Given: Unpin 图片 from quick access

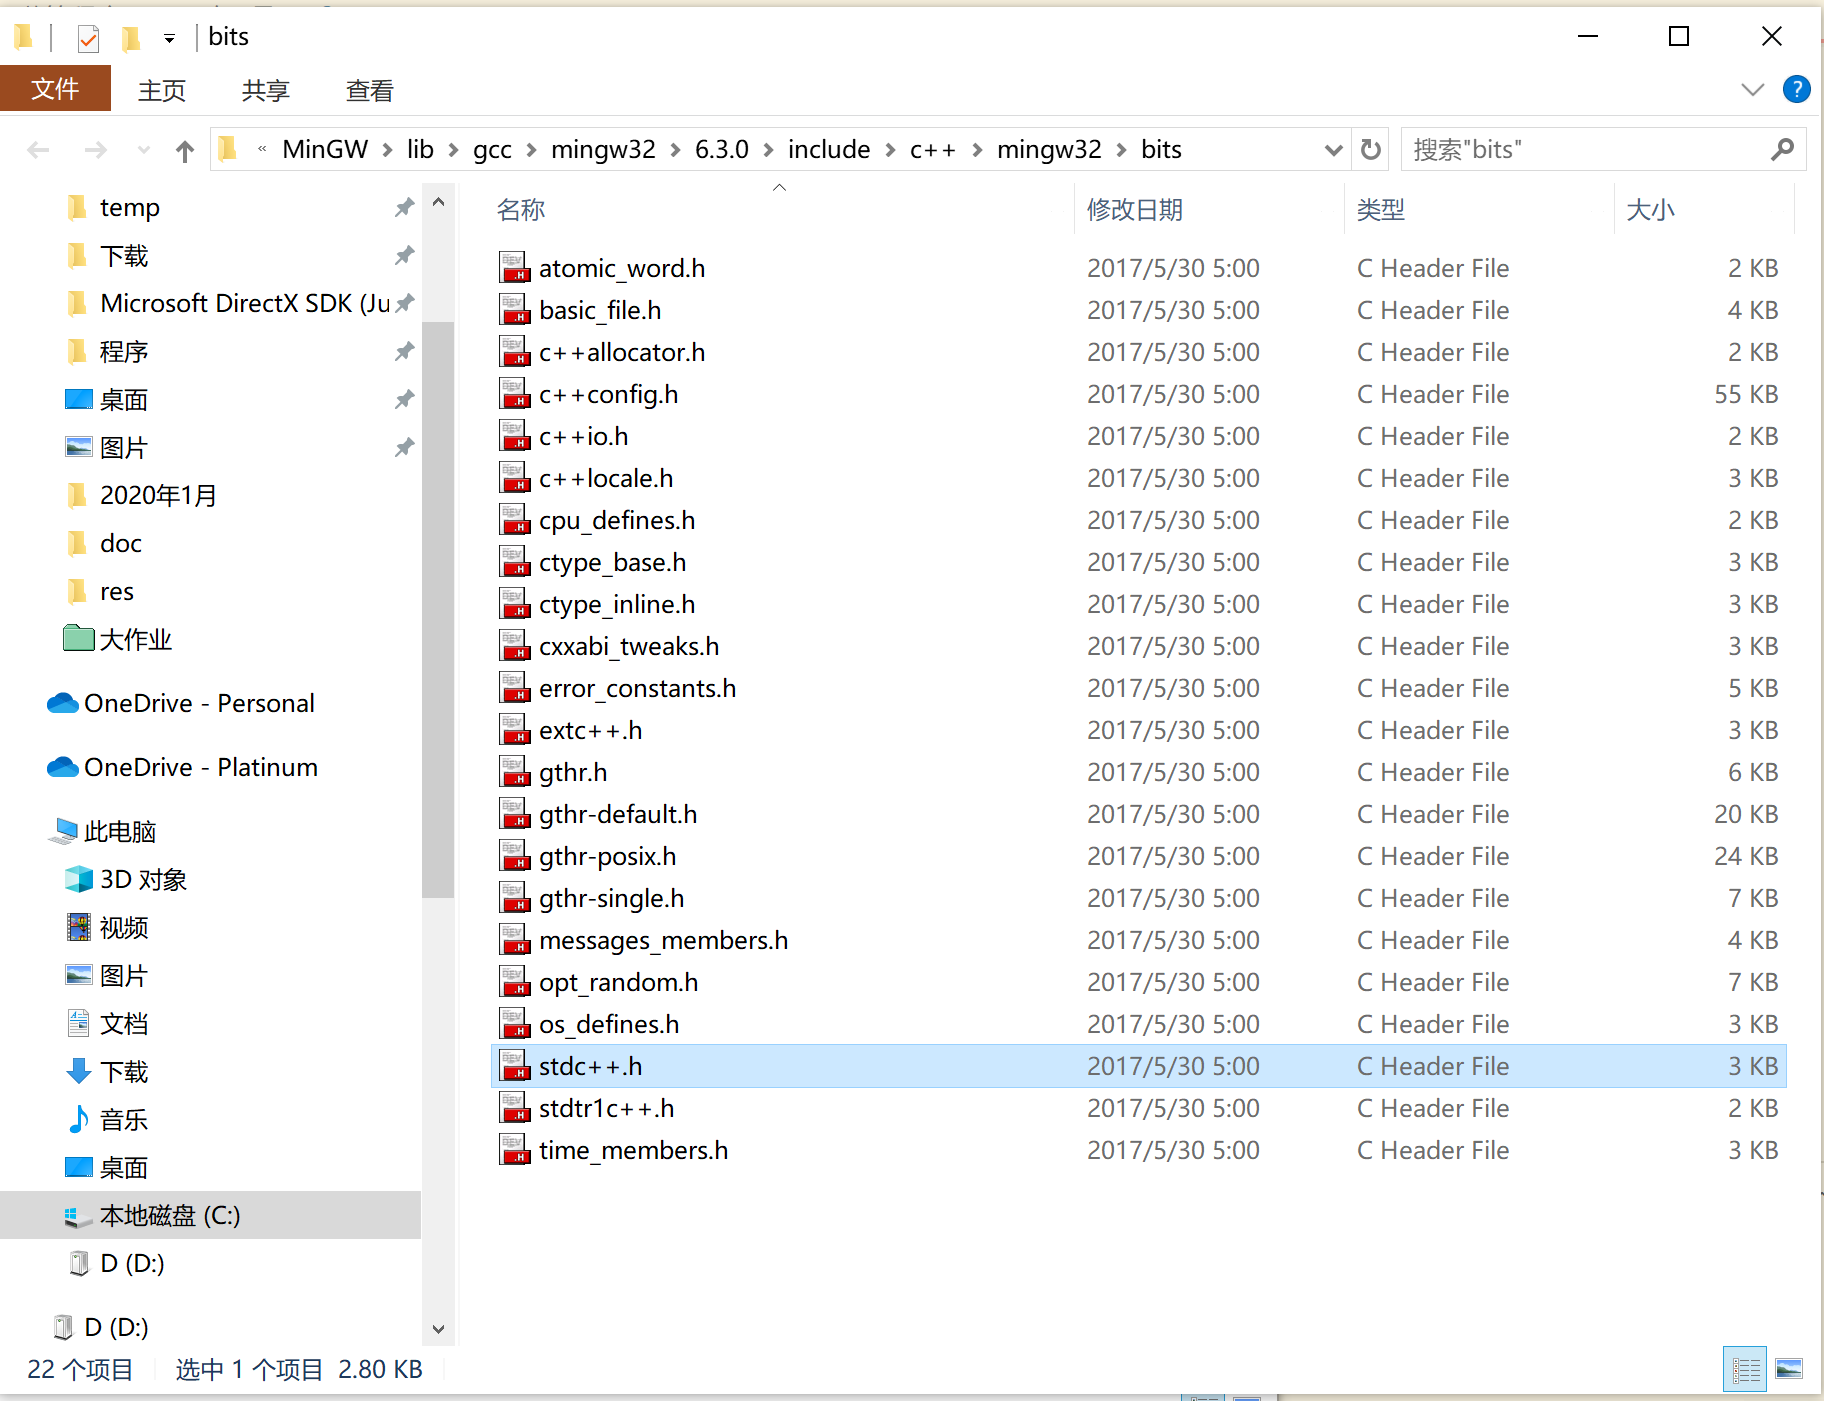Looking at the screenshot, I should click(404, 447).
